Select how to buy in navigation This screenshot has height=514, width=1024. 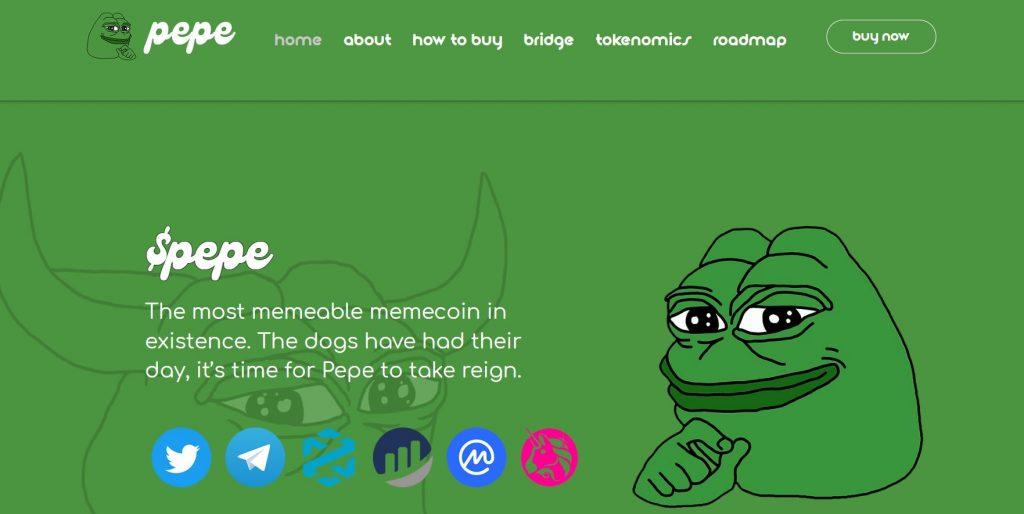[x=457, y=40]
